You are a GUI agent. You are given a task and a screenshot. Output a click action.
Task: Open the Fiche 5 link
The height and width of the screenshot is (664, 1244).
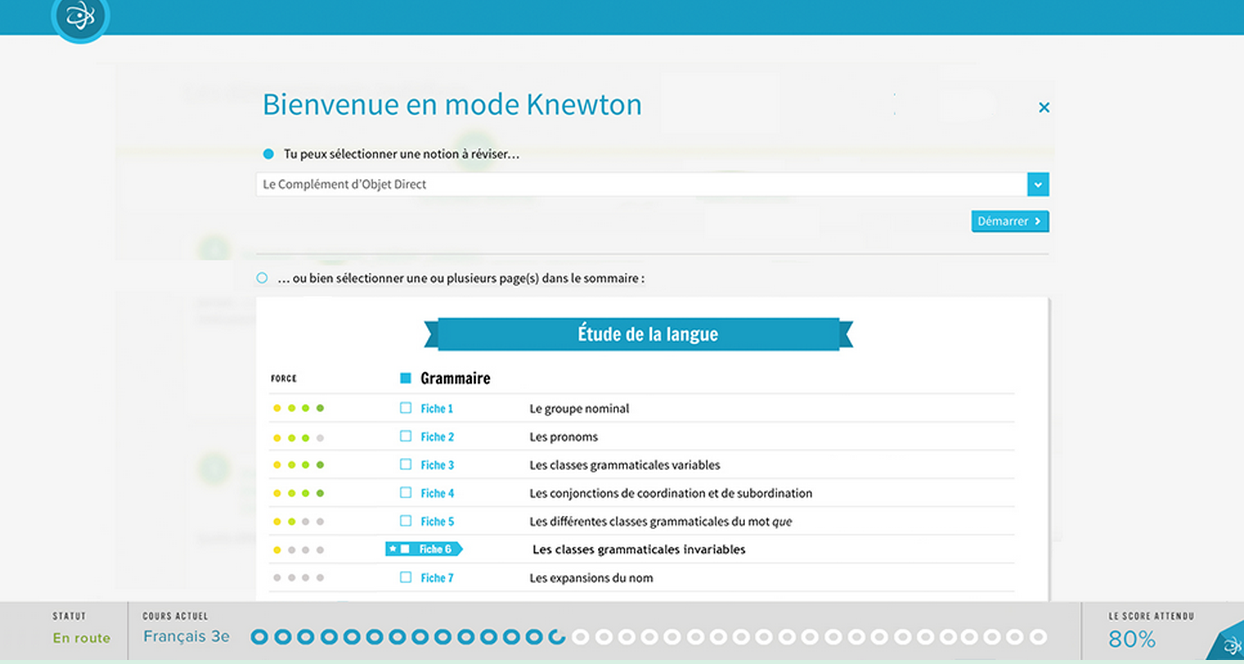click(x=437, y=522)
